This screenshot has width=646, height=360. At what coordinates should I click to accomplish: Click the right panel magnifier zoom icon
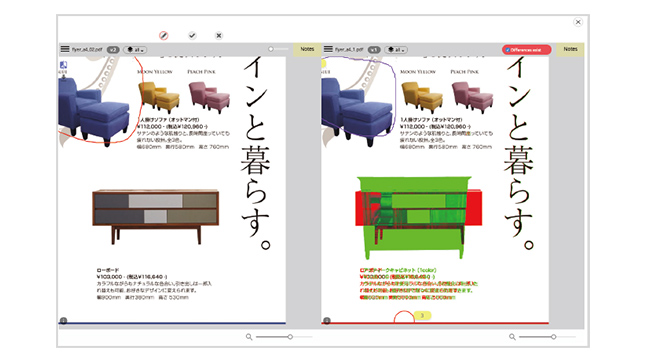click(512, 337)
